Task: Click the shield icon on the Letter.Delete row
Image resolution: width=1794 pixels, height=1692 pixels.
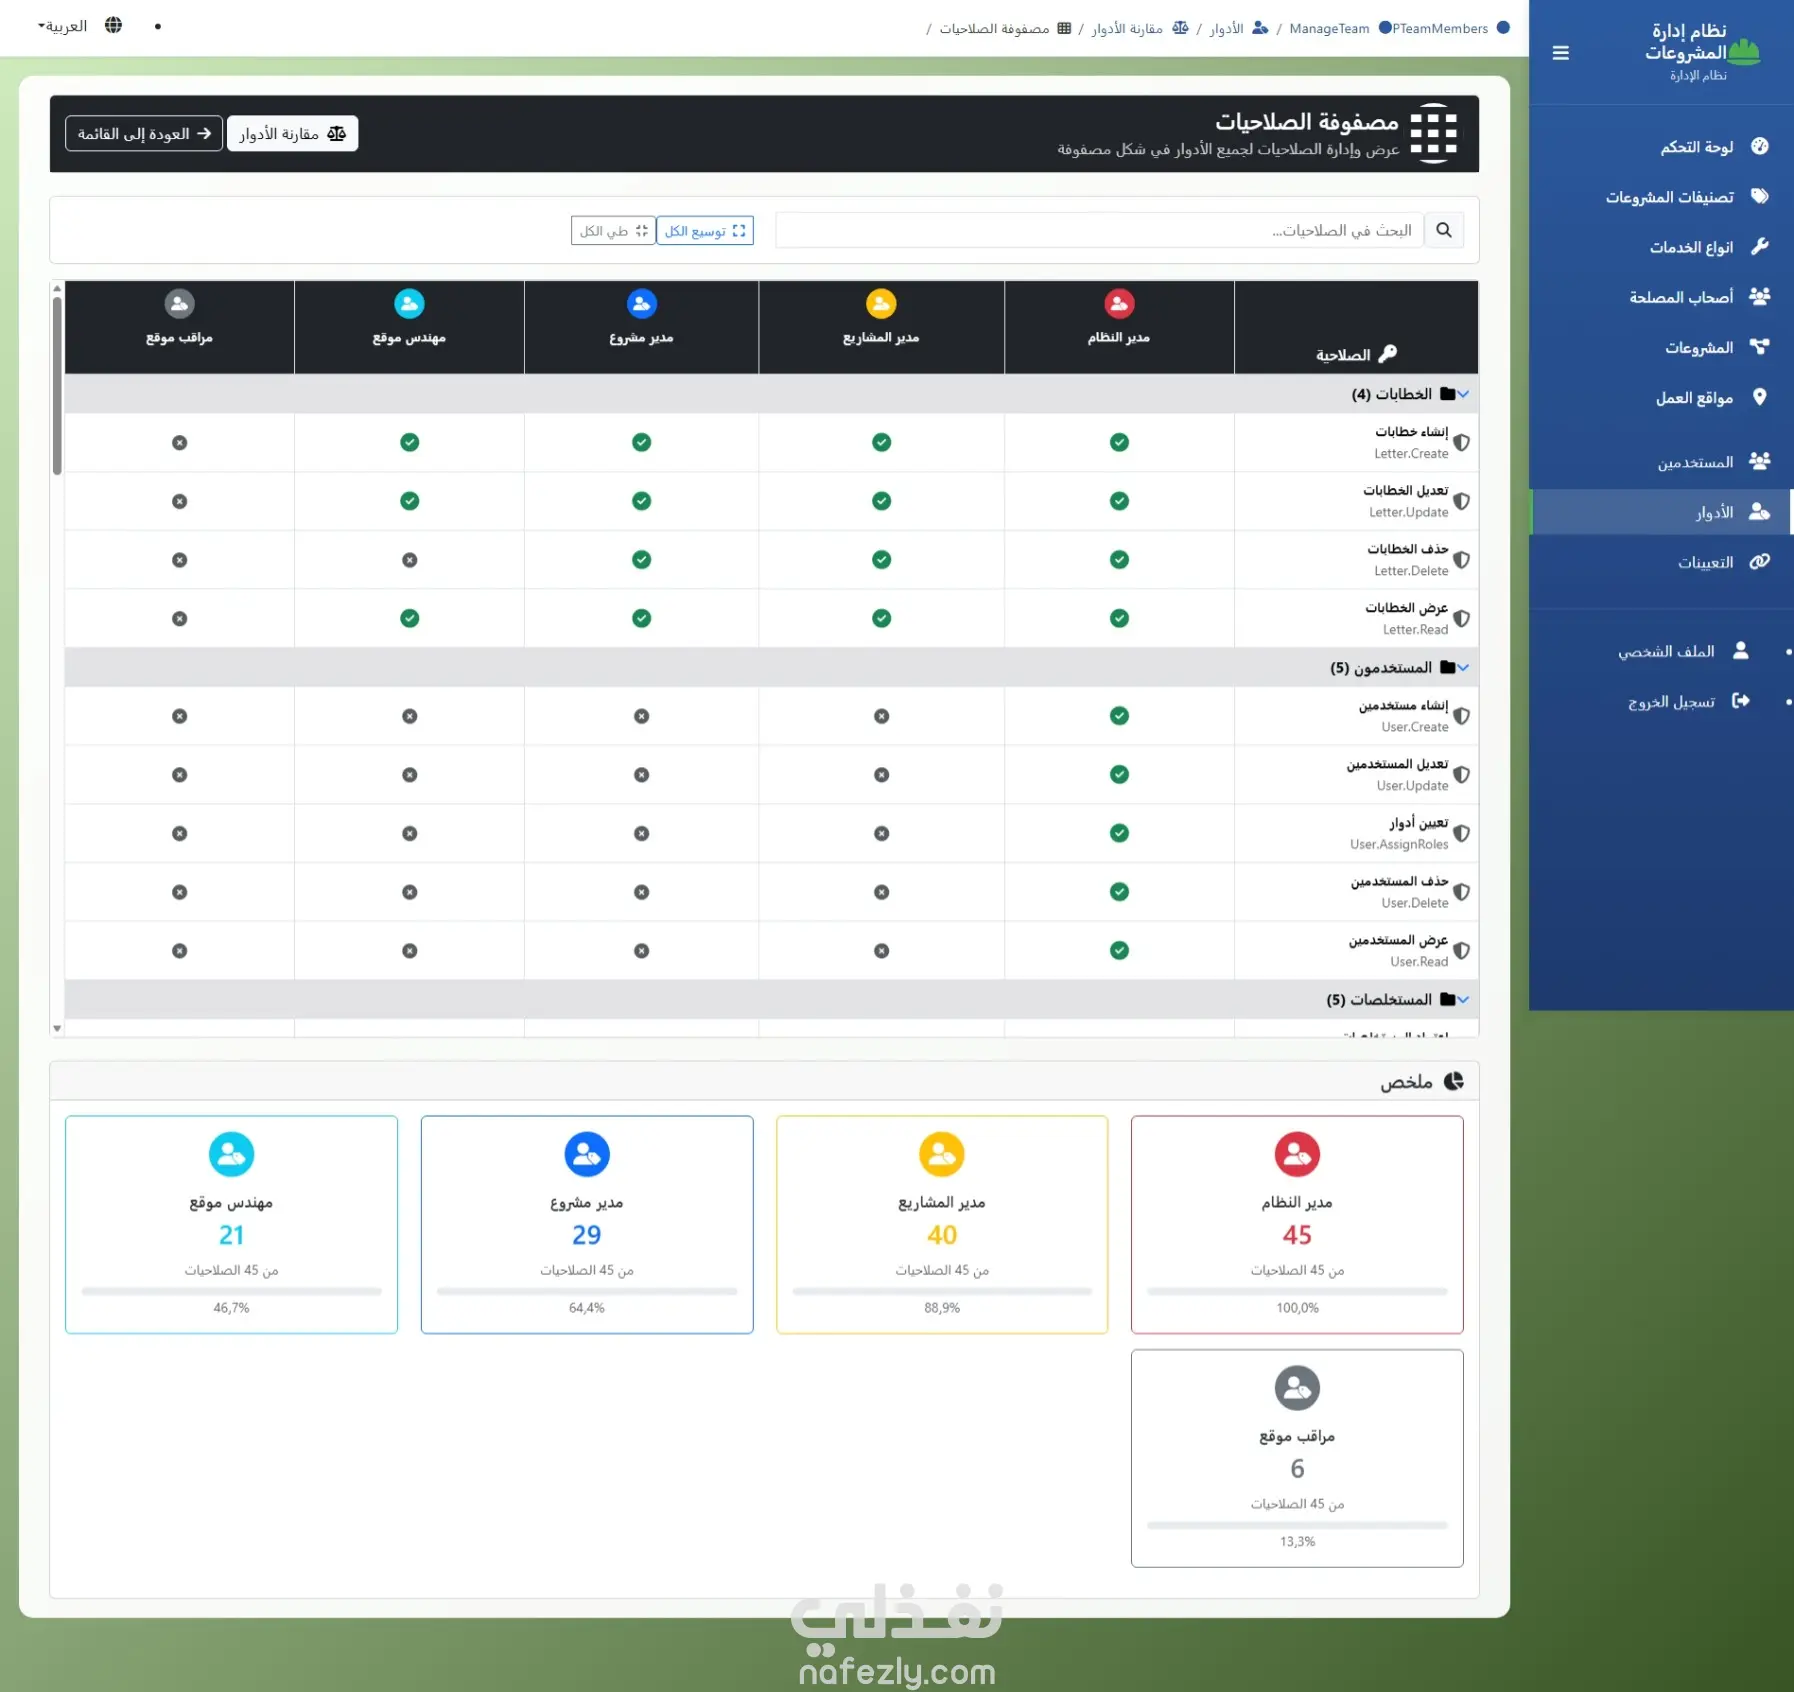Action: (1462, 560)
